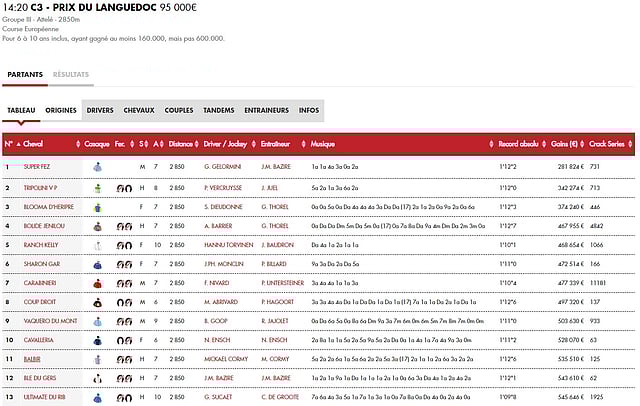The width and height of the screenshot is (640, 406).
Task: Sort the table by Record absolu
Action: (519, 144)
